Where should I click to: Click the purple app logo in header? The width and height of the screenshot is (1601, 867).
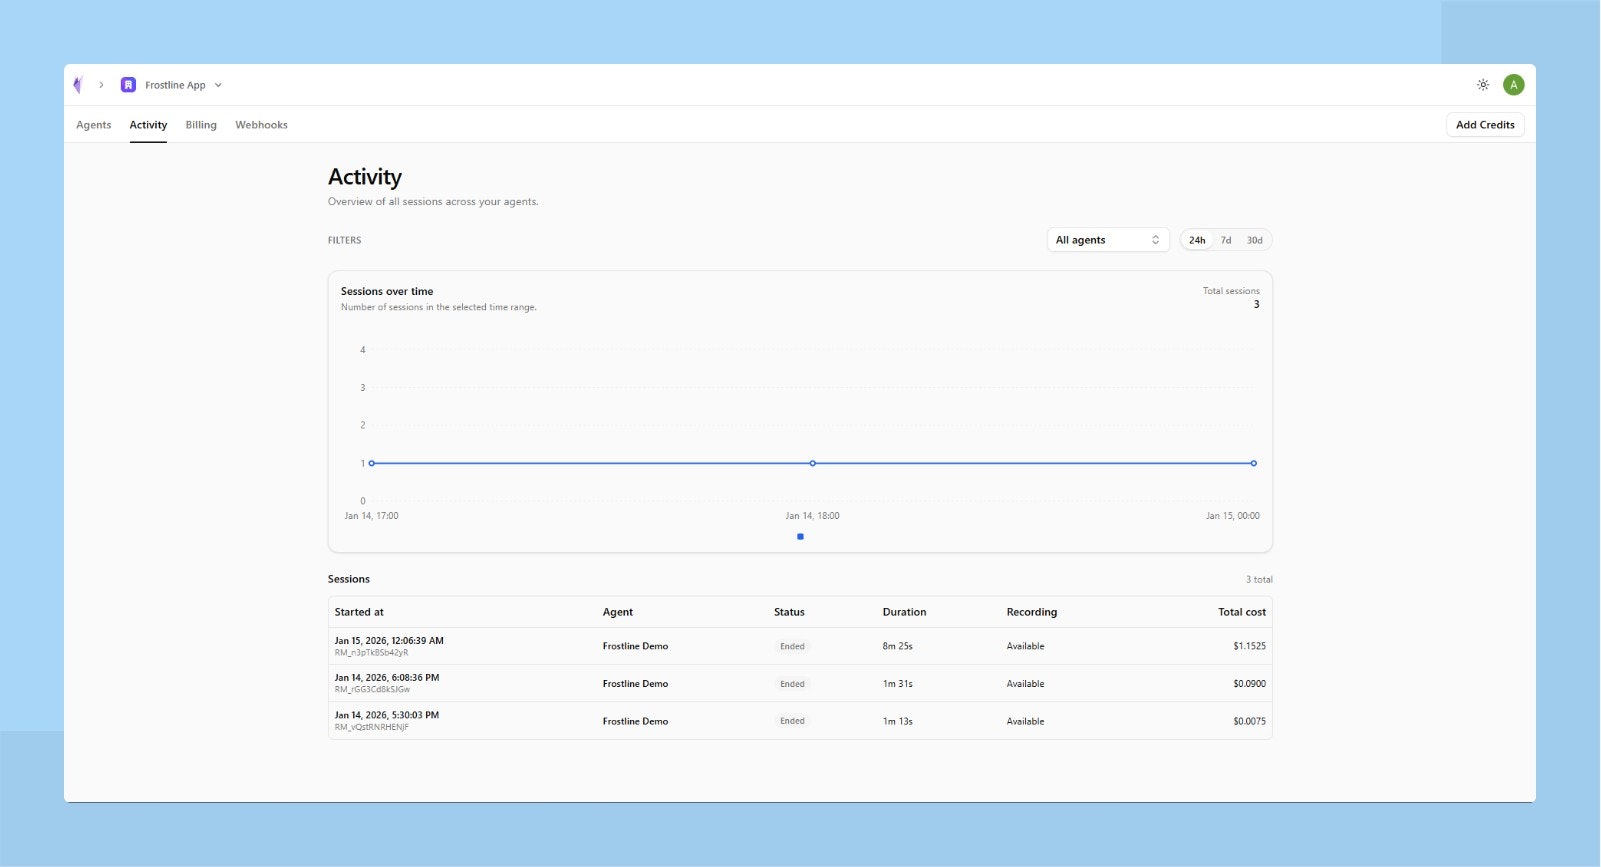coord(78,85)
